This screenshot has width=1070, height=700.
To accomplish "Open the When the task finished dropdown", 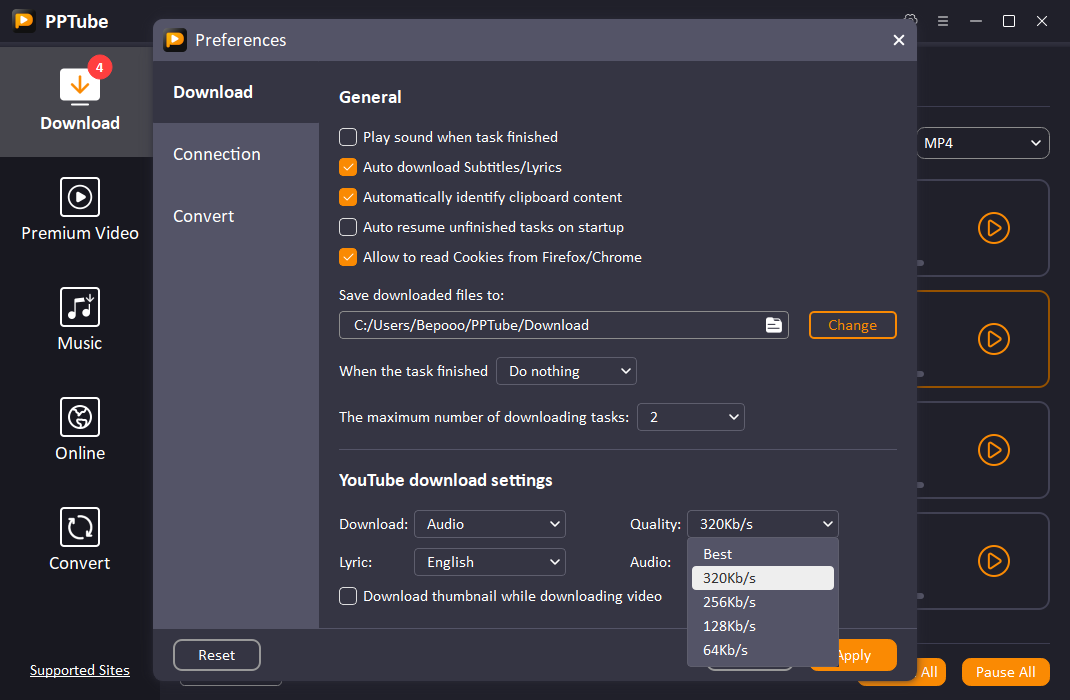I will (566, 371).
